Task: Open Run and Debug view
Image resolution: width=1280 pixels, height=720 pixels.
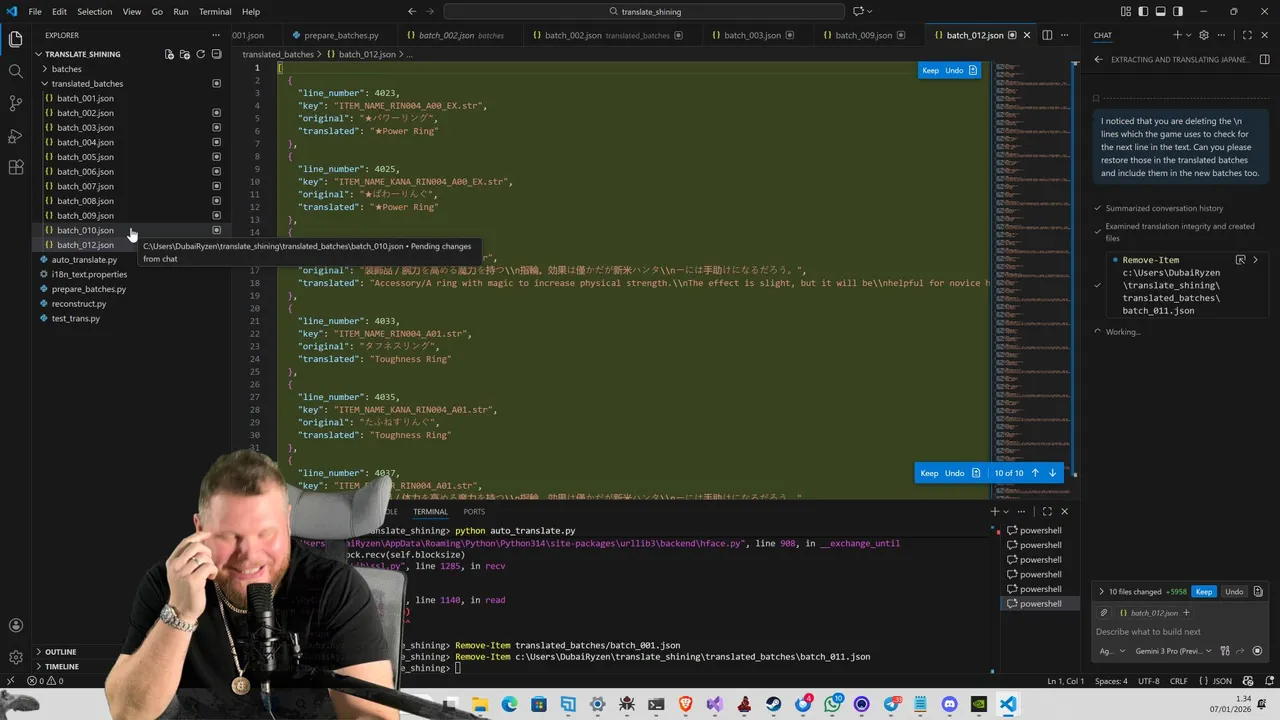Action: point(15,135)
